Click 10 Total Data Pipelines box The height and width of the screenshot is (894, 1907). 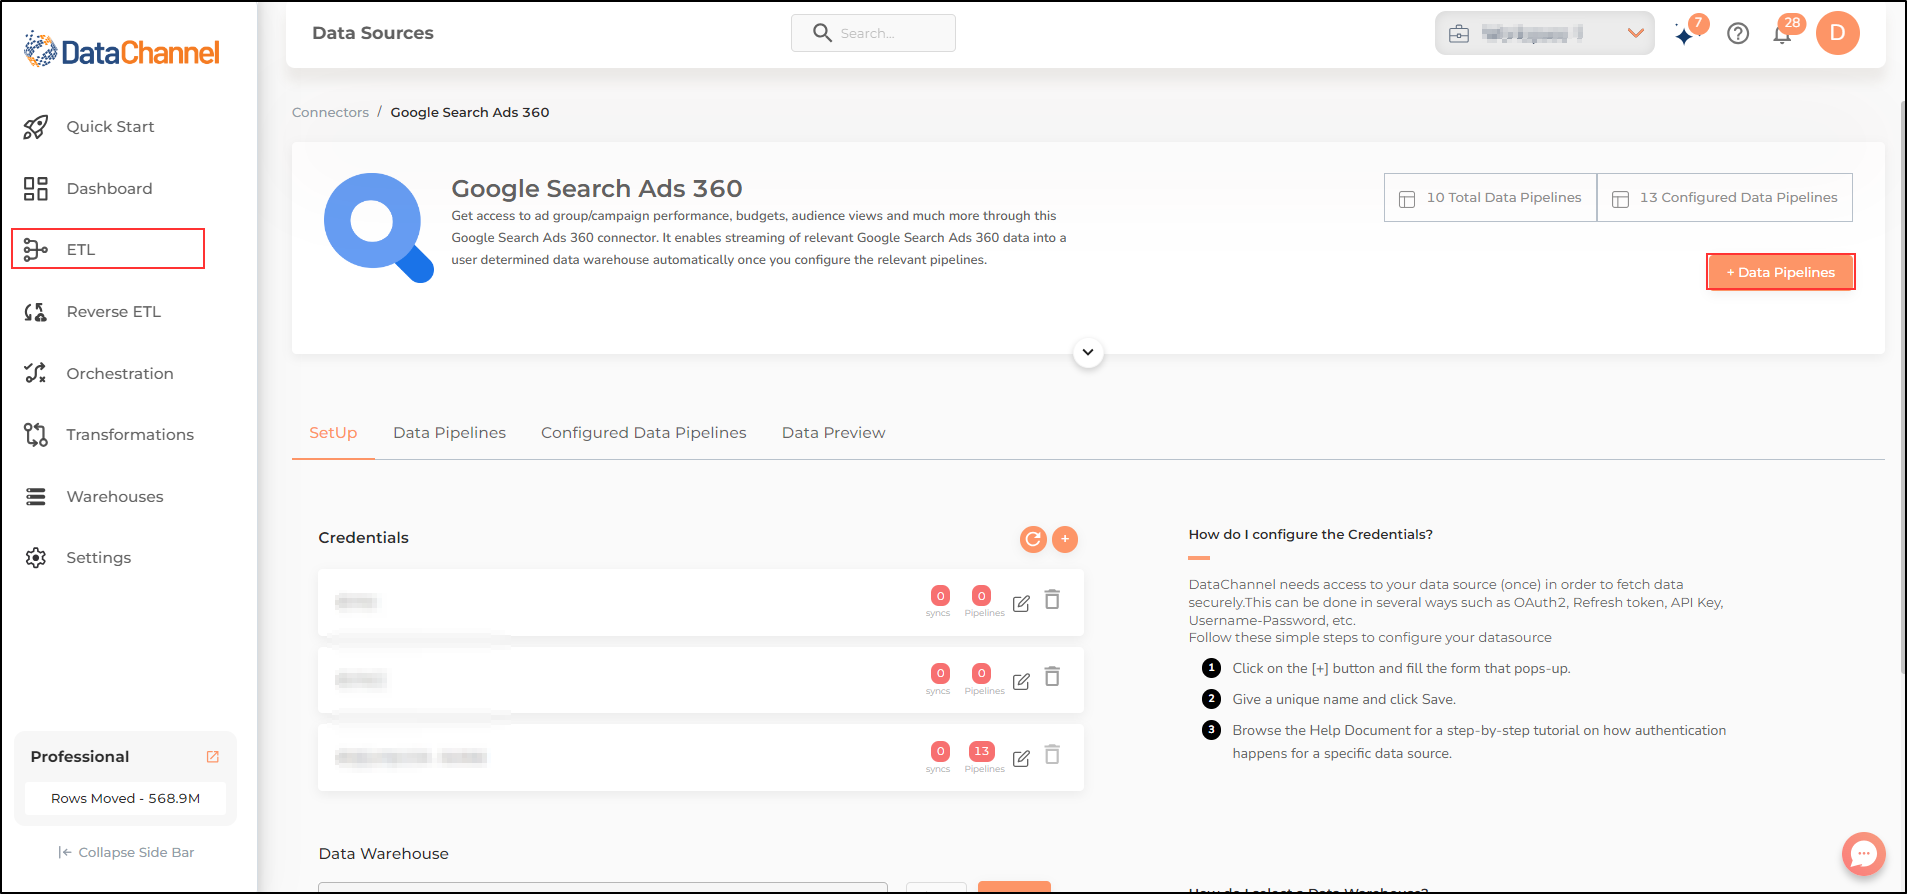click(1490, 198)
